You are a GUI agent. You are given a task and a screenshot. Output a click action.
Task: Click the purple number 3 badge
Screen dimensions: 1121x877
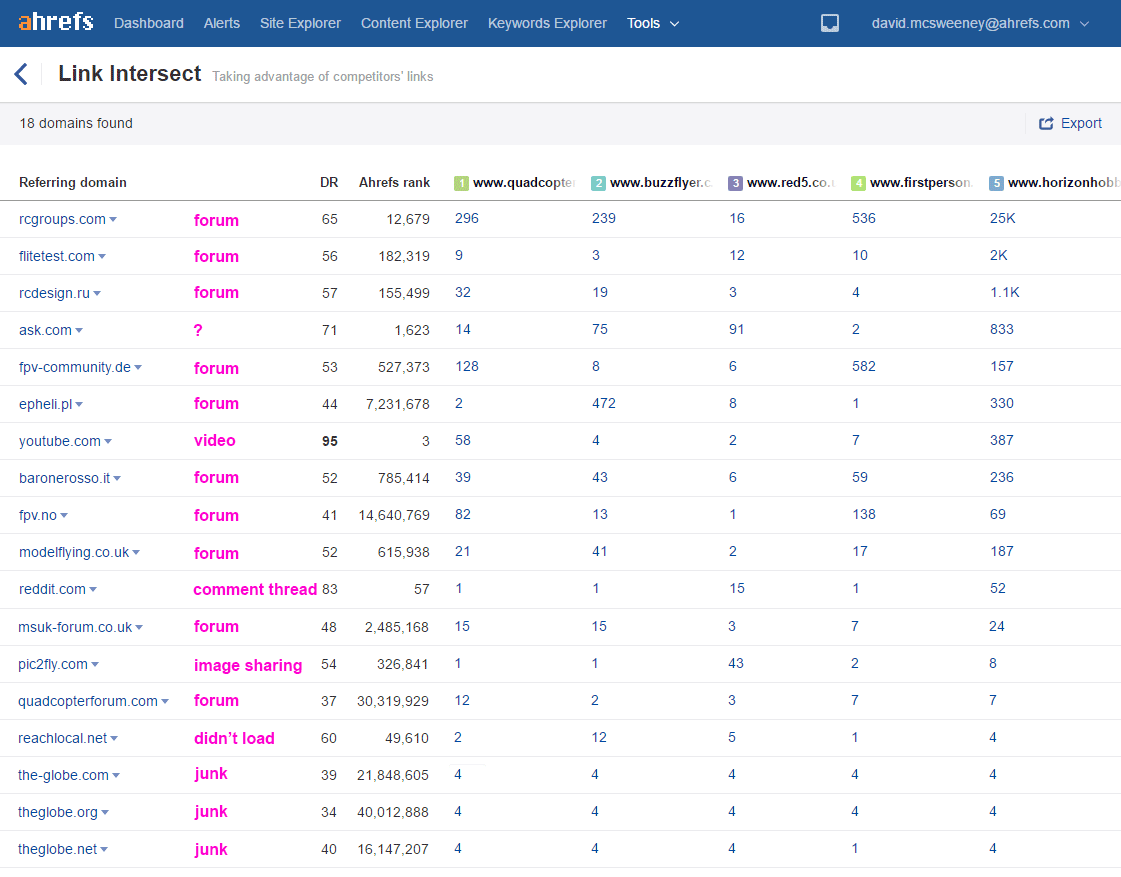pos(736,184)
